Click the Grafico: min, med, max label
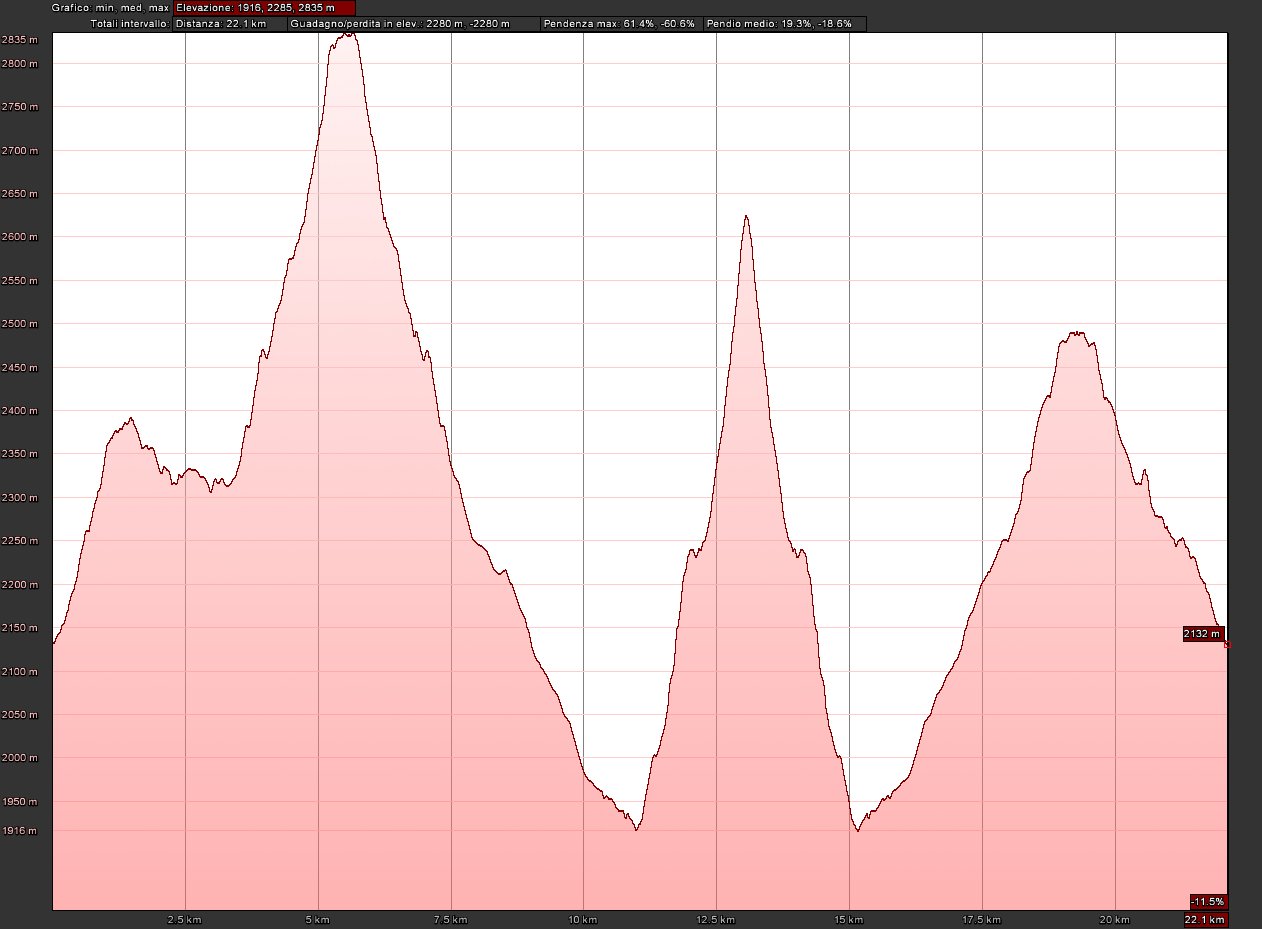Image resolution: width=1262 pixels, height=929 pixels. [110, 8]
